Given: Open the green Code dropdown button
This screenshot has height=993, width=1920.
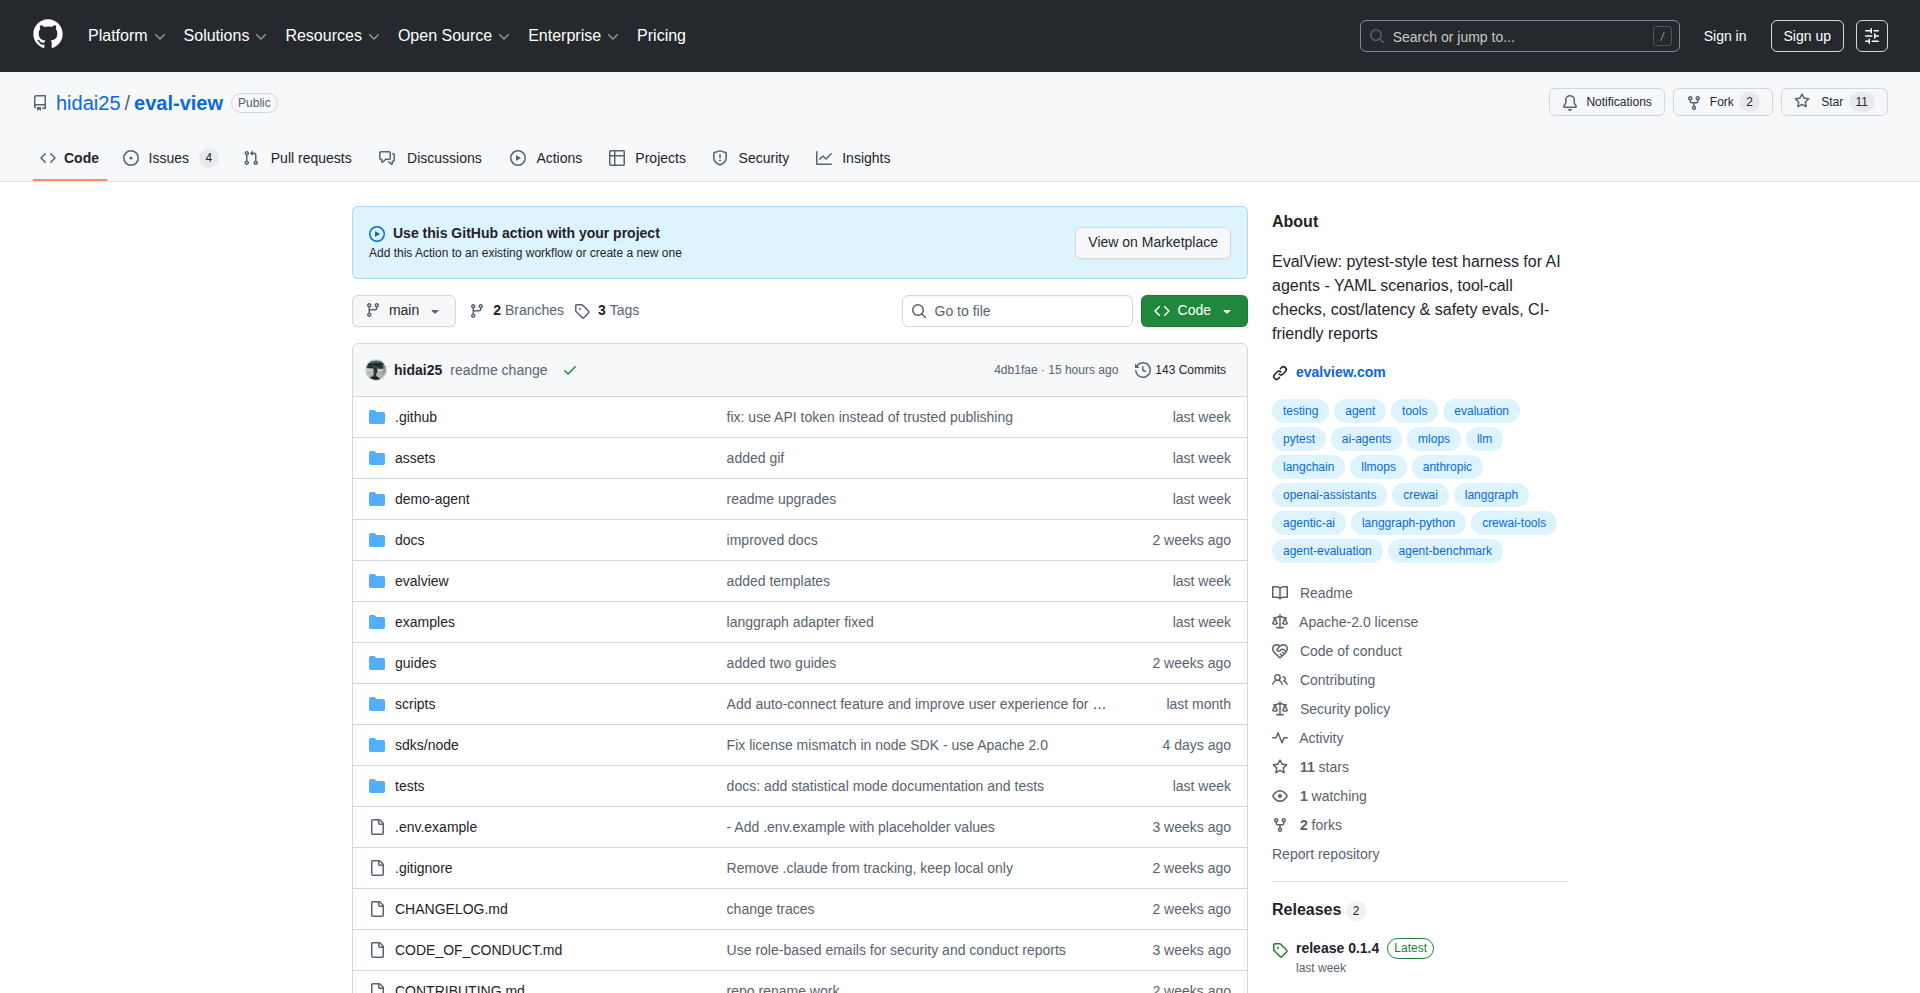Looking at the screenshot, I should pyautogui.click(x=1194, y=311).
